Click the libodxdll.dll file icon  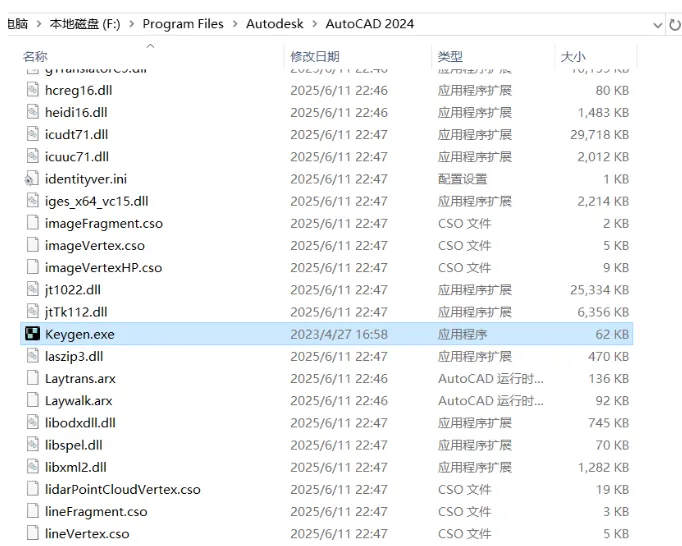point(33,422)
